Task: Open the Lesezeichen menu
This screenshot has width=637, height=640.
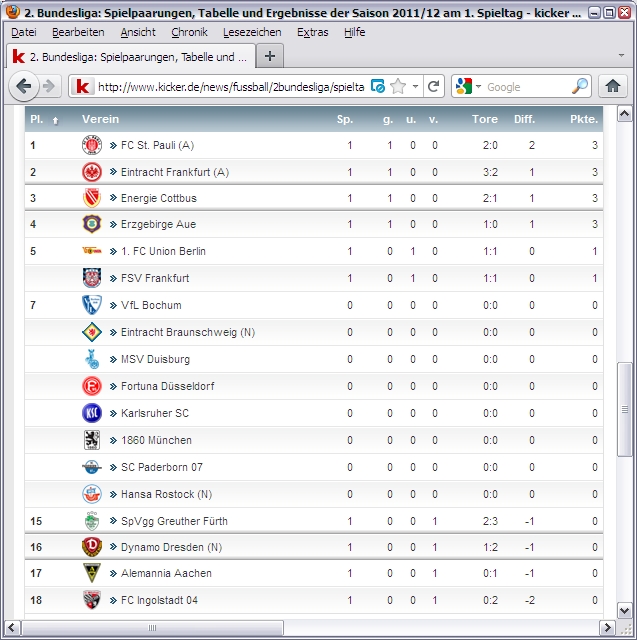Action: 251,32
